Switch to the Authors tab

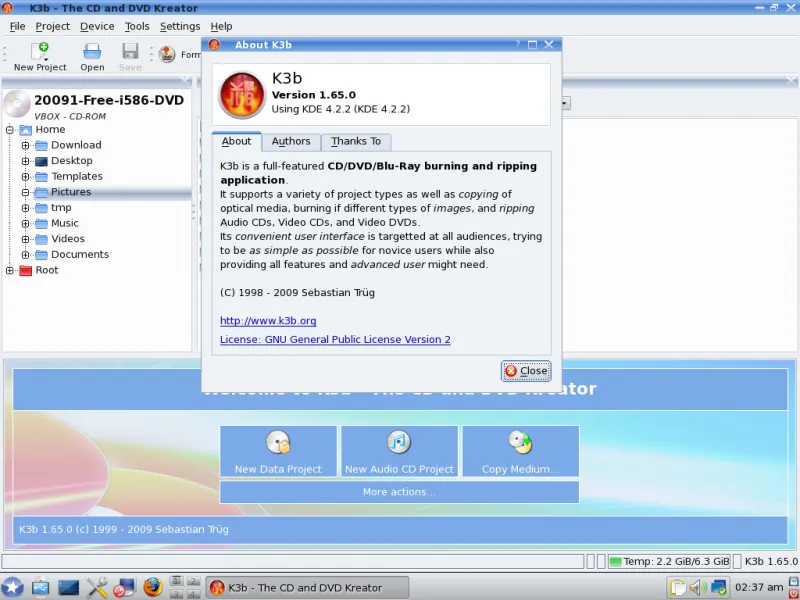tap(291, 142)
